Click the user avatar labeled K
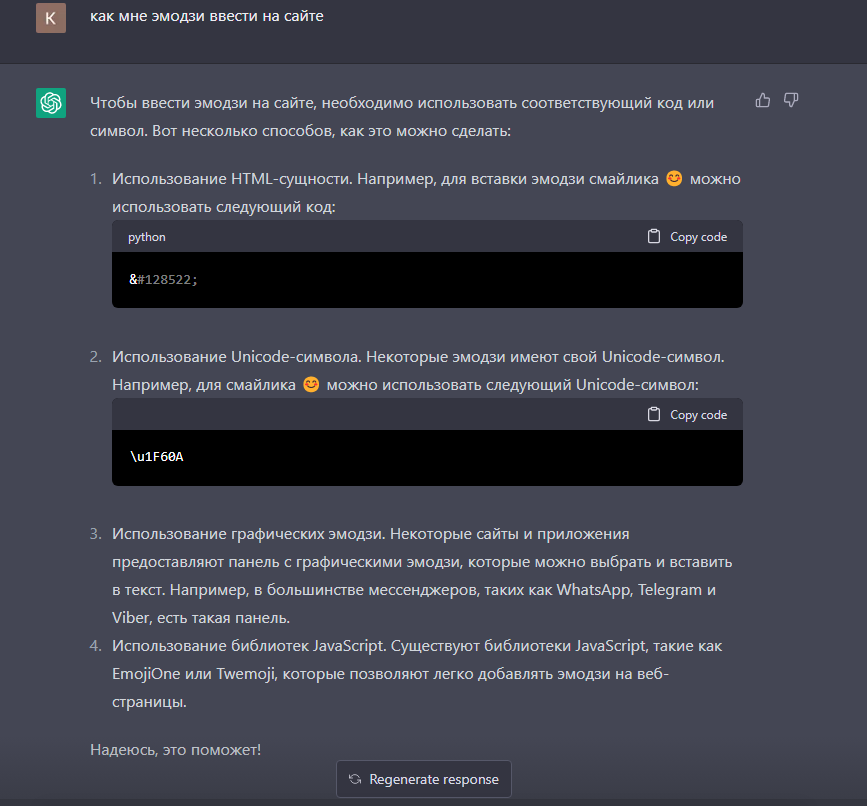Screen dimensions: 867x806 51,17
